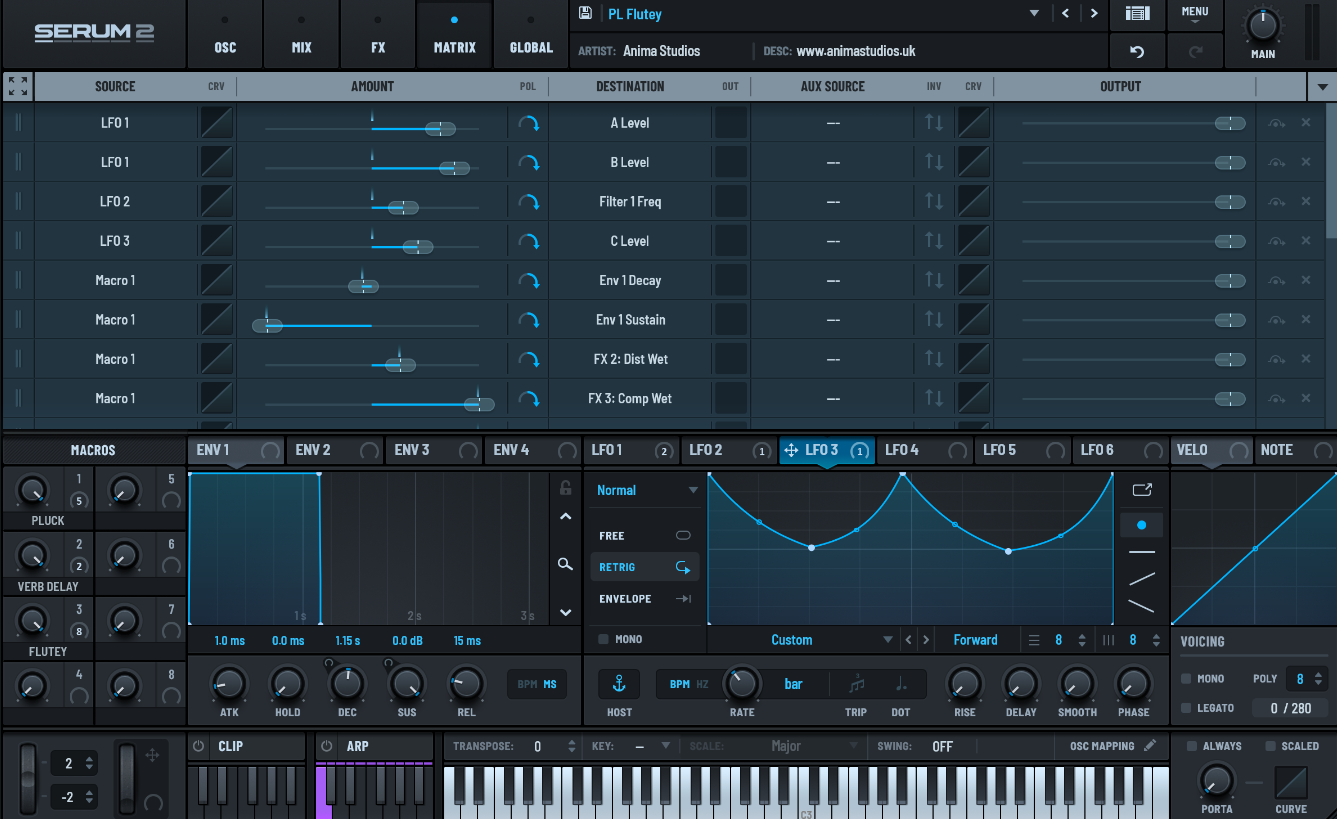Select the ramp up LFO tool
The height and width of the screenshot is (819, 1337).
1141,578
